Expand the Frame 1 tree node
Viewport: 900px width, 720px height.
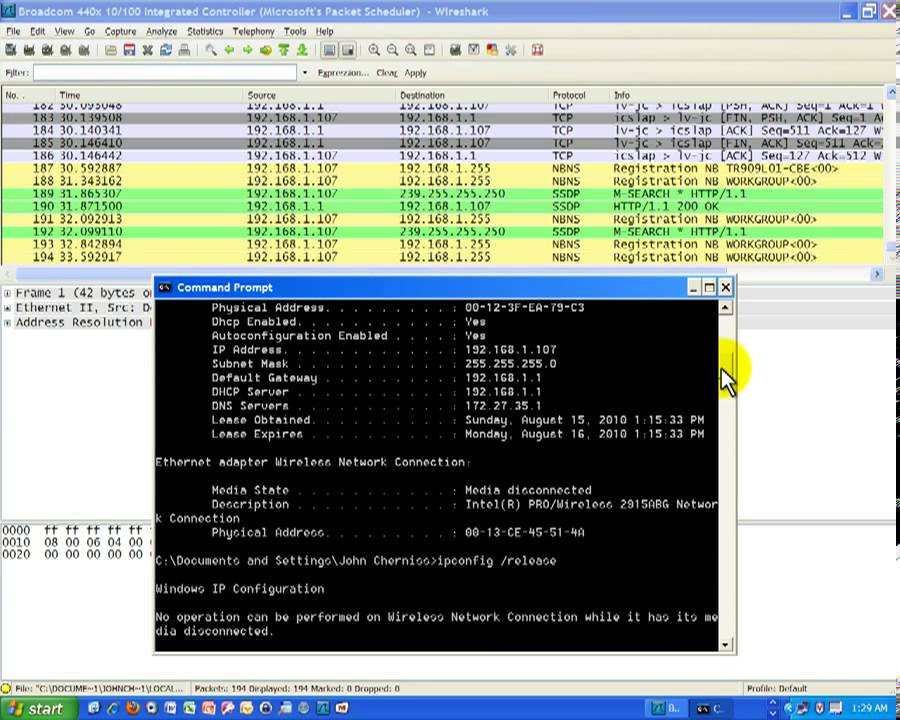click(x=7, y=293)
